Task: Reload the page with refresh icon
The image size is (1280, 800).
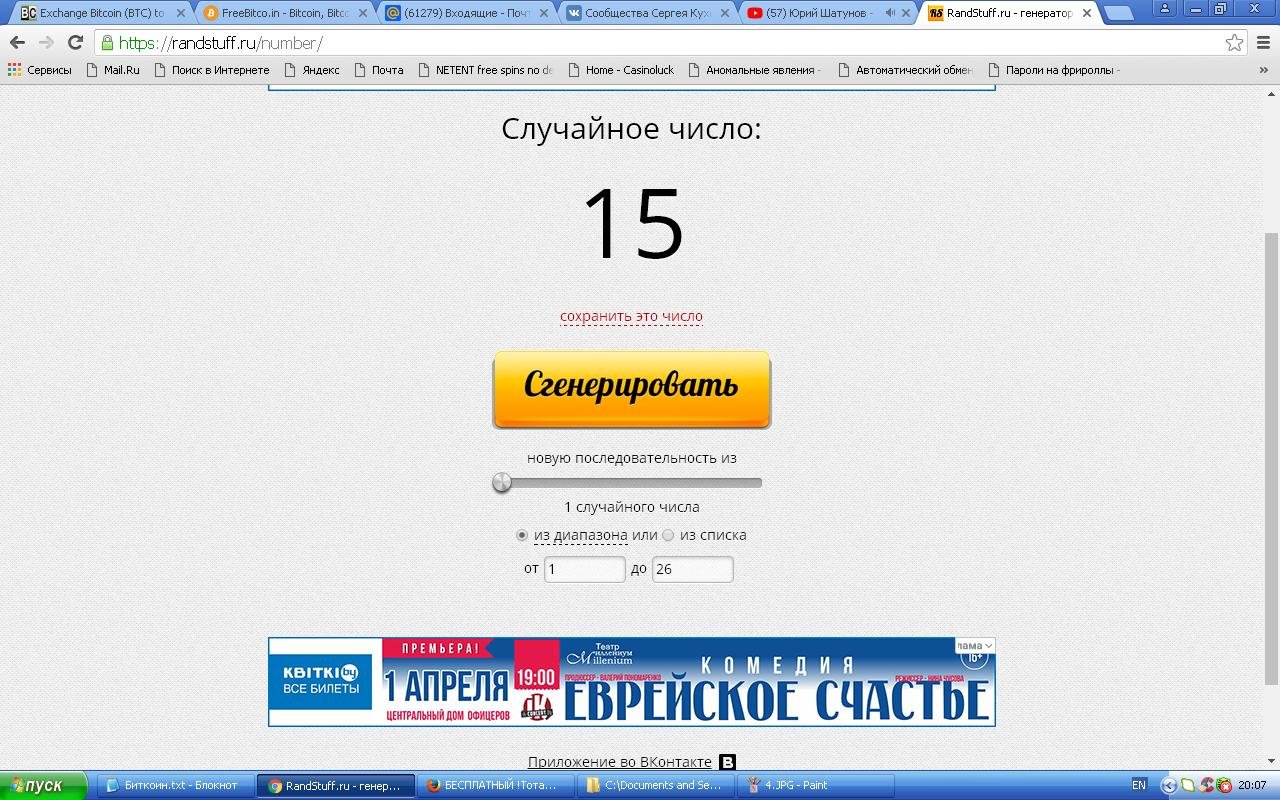Action: point(75,43)
